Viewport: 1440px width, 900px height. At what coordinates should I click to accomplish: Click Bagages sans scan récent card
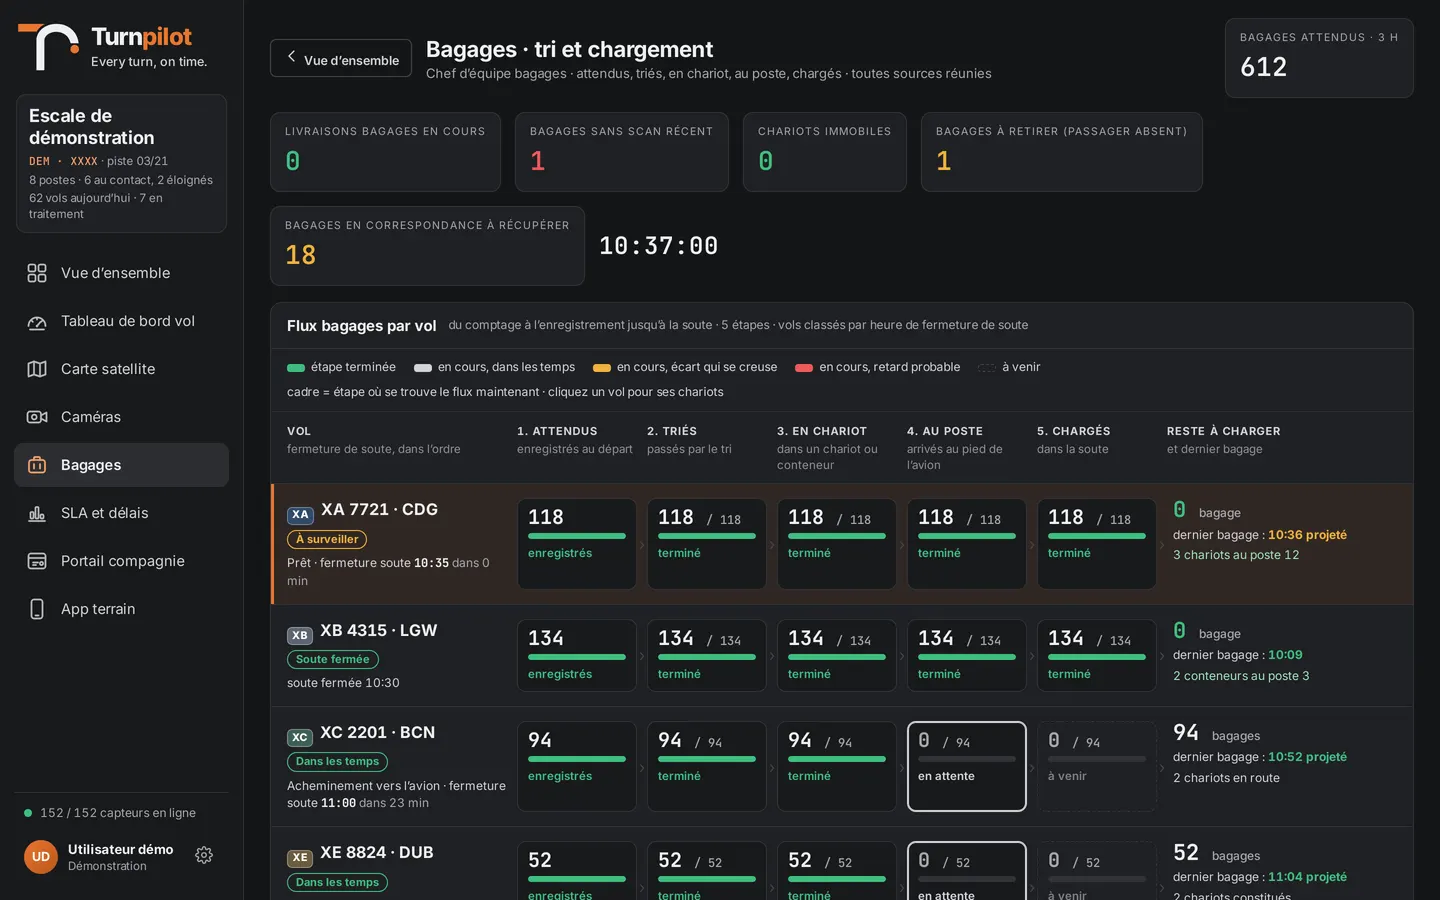[621, 152]
